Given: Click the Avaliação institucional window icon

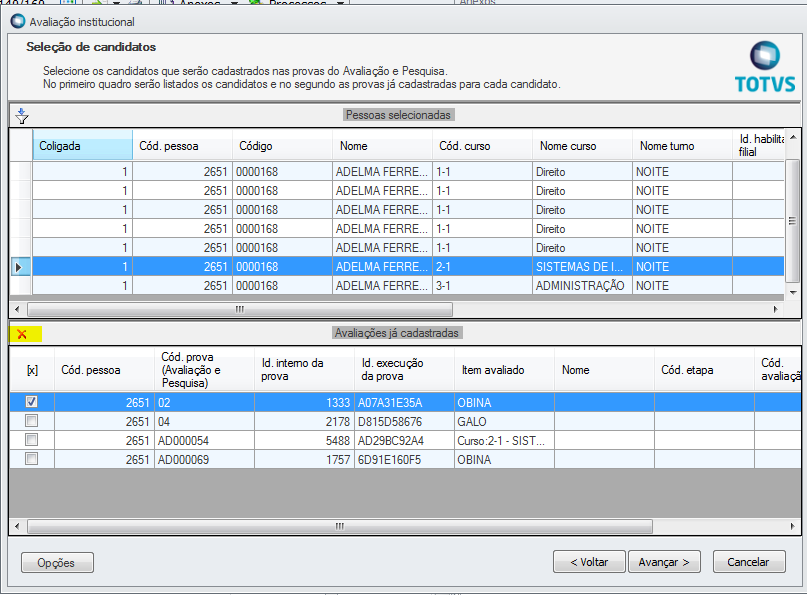Looking at the screenshot, I should (18, 22).
